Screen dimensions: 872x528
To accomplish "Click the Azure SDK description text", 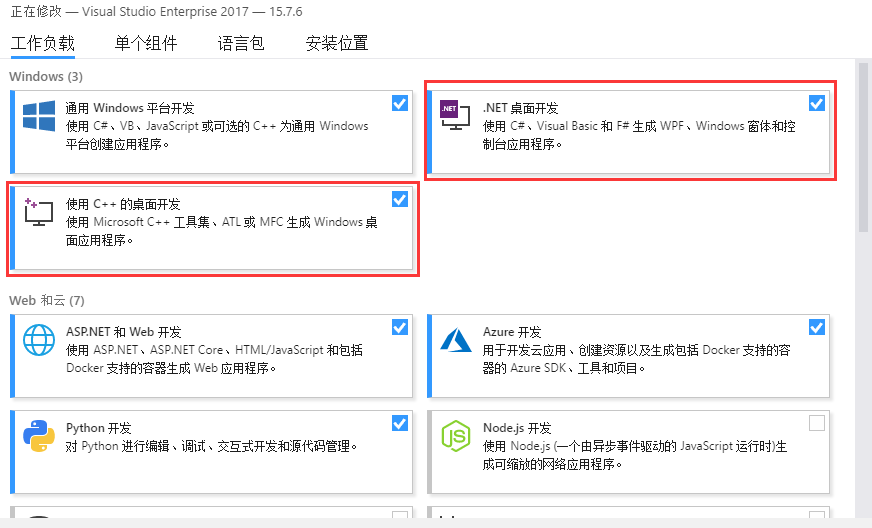I will (636, 359).
